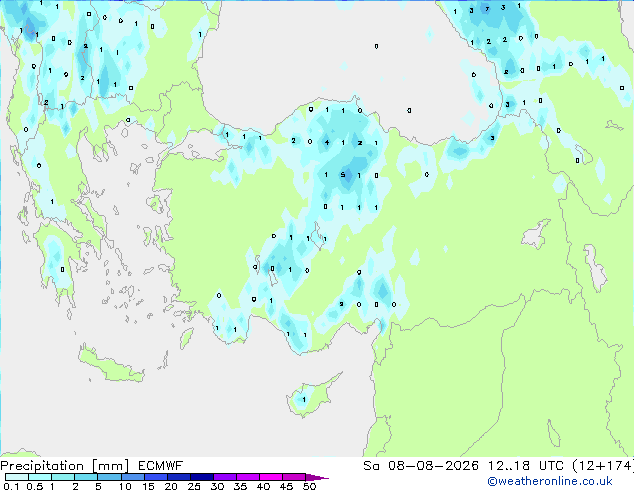The width and height of the screenshot is (634, 490).
Task: Click the 'Precipitation [mm]' title text
Action: [64, 466]
